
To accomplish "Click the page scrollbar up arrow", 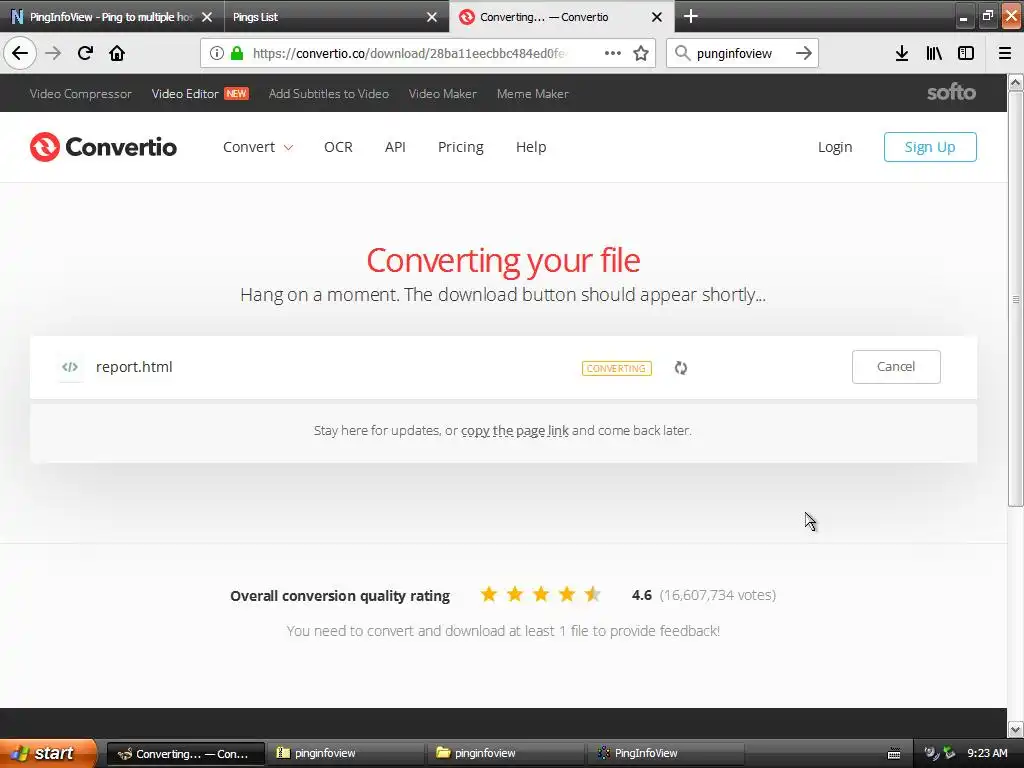I will tap(1016, 82).
